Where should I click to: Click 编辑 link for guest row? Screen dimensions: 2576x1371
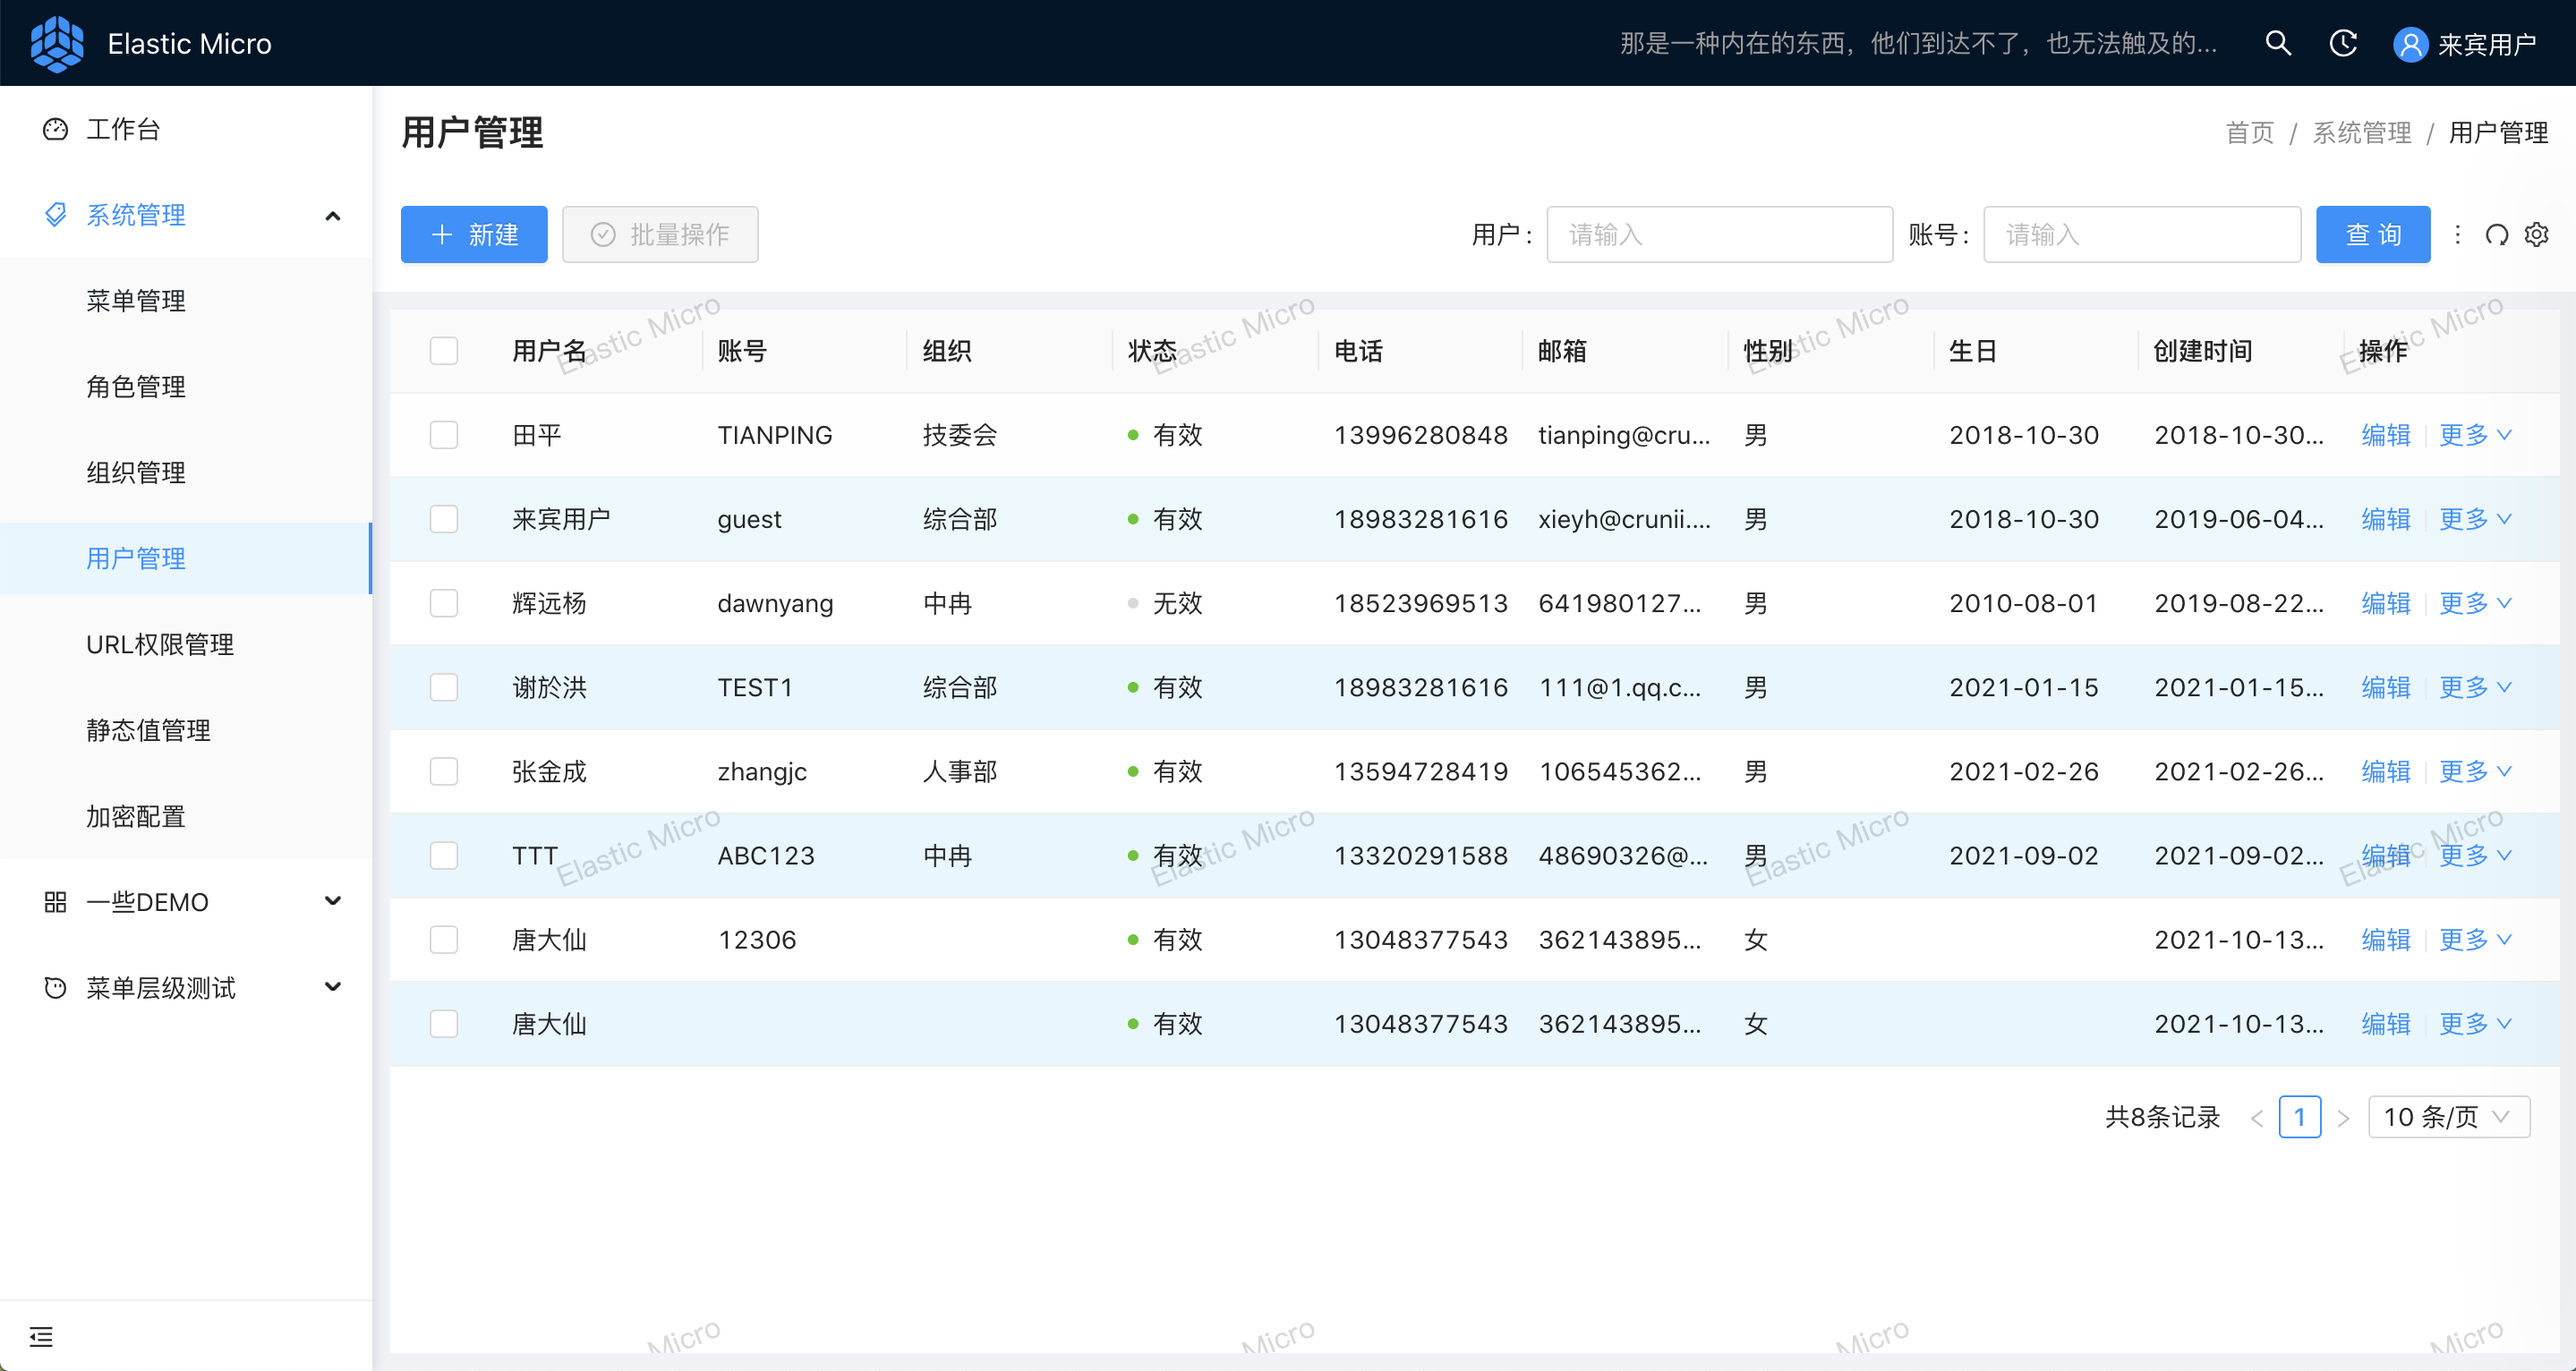coord(2385,519)
